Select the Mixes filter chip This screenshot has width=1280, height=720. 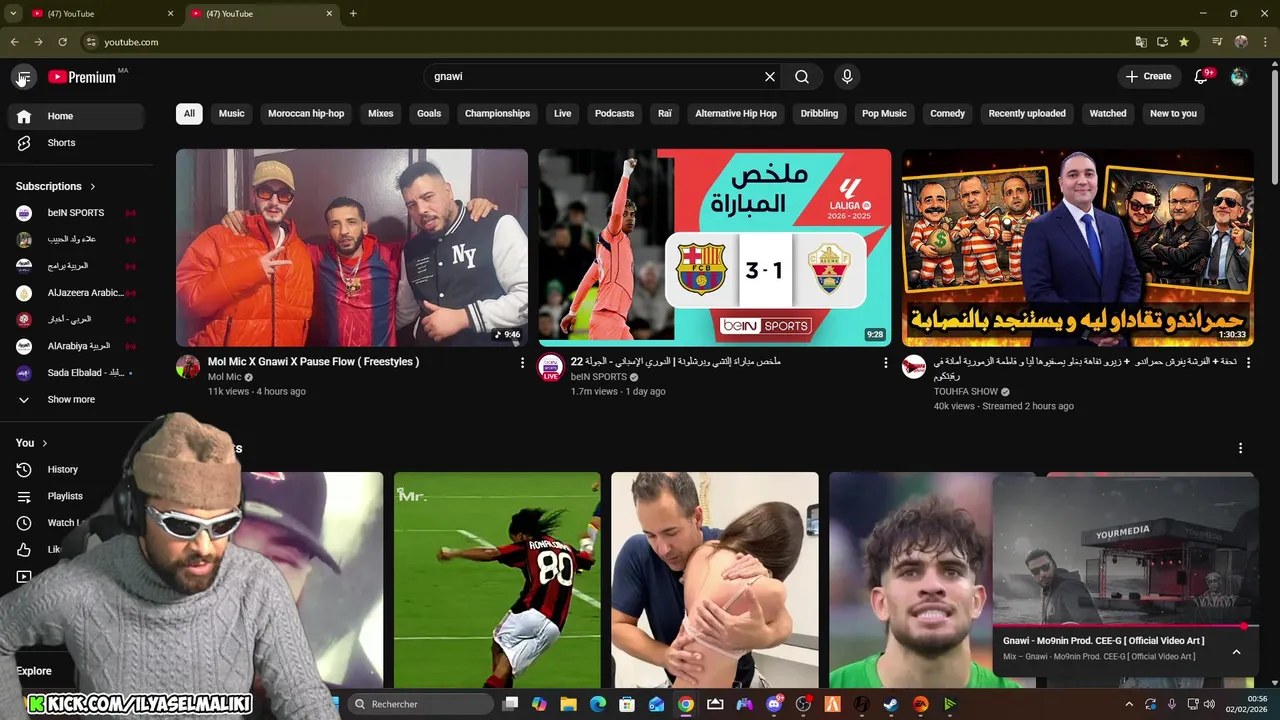tap(381, 114)
